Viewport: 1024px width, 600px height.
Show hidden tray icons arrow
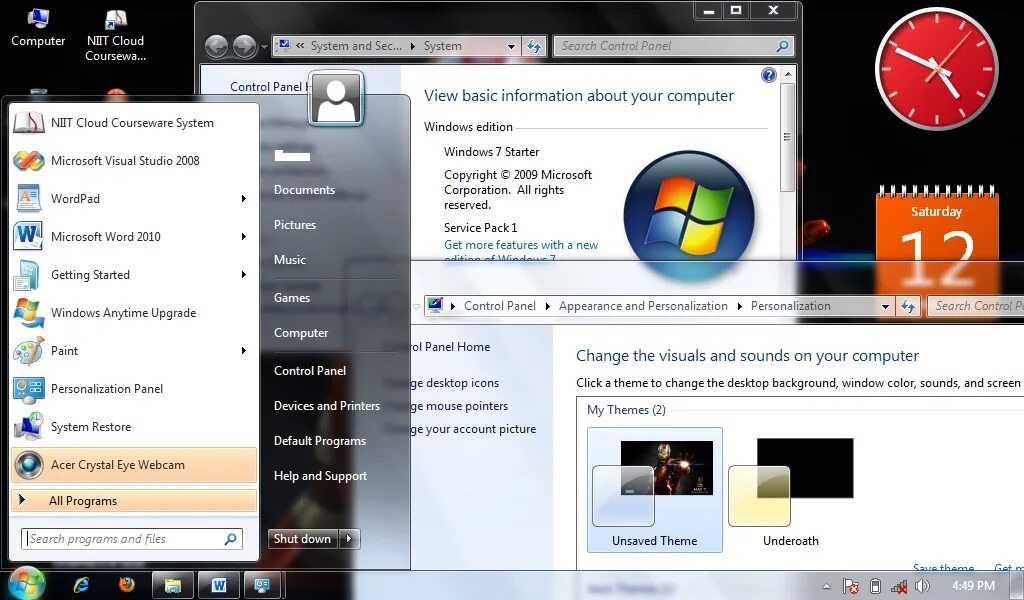(826, 586)
